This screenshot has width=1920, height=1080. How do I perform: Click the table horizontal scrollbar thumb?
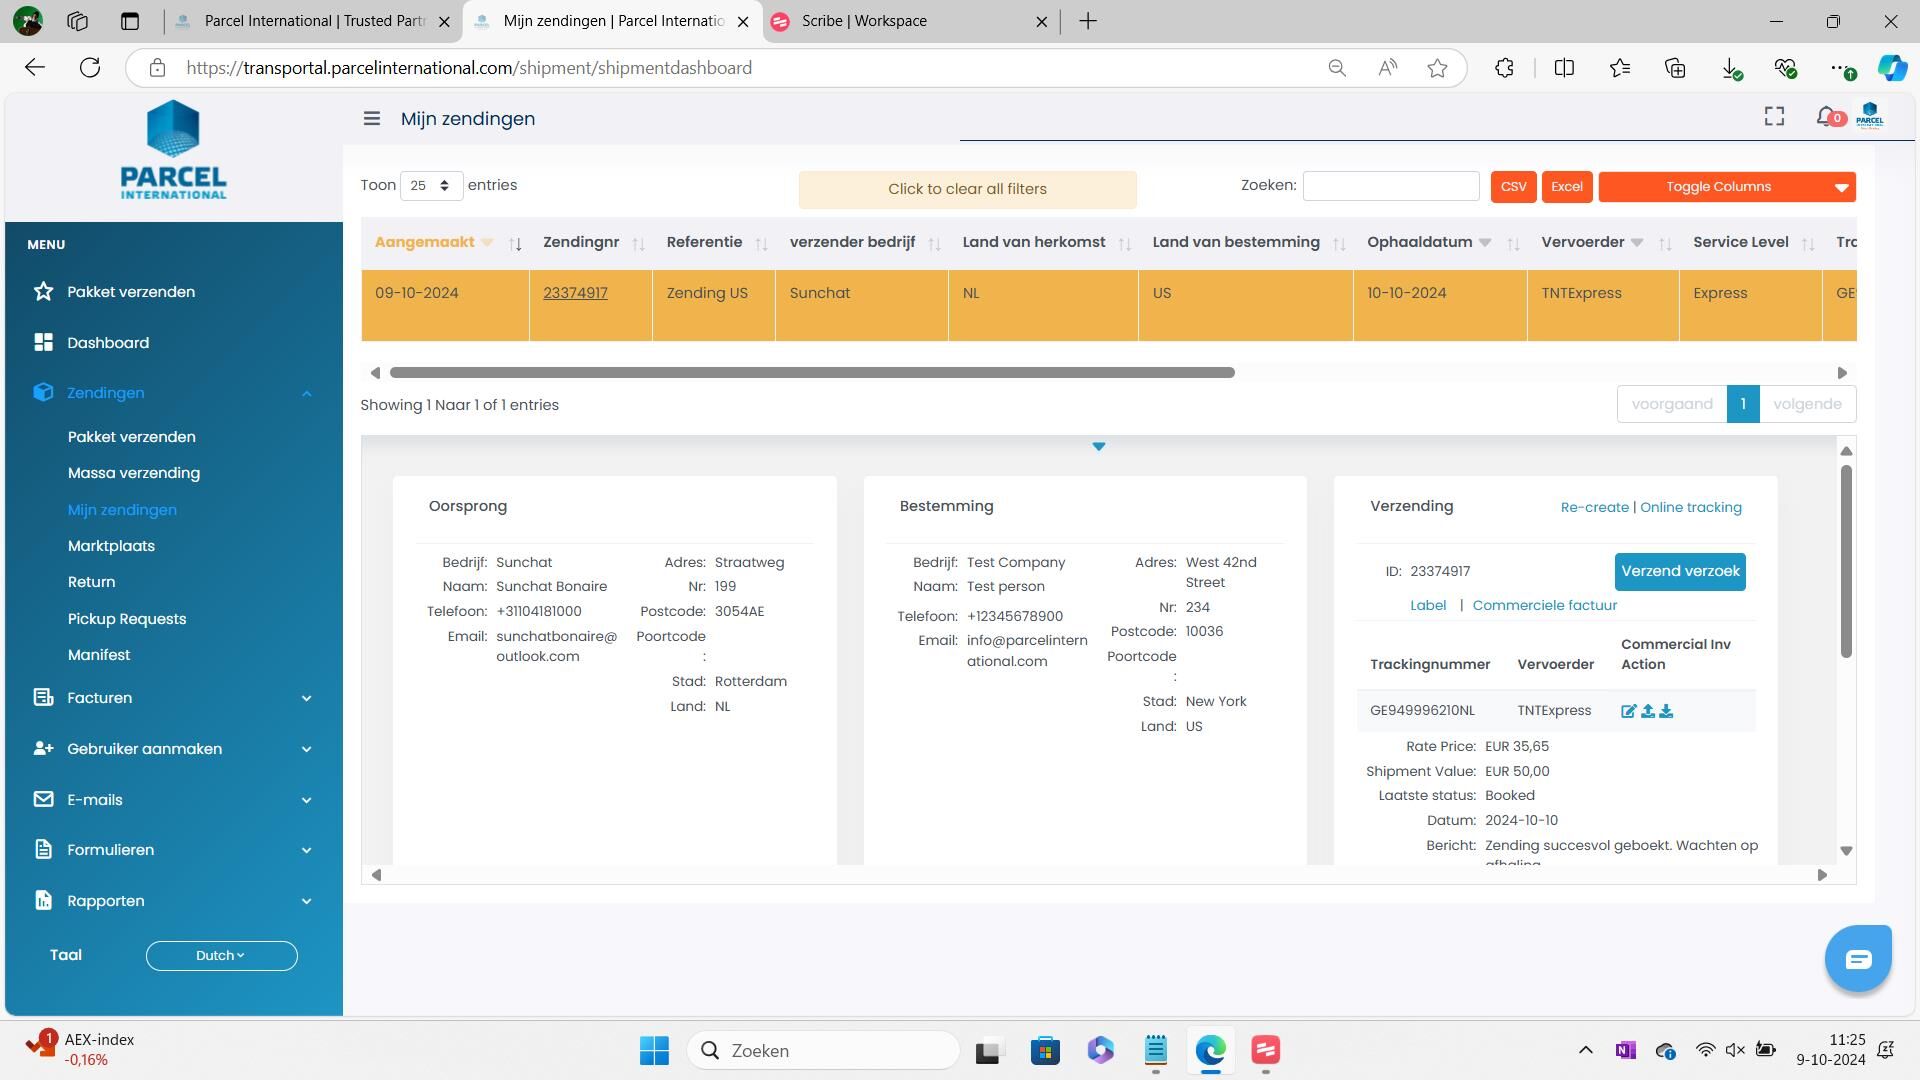click(812, 373)
